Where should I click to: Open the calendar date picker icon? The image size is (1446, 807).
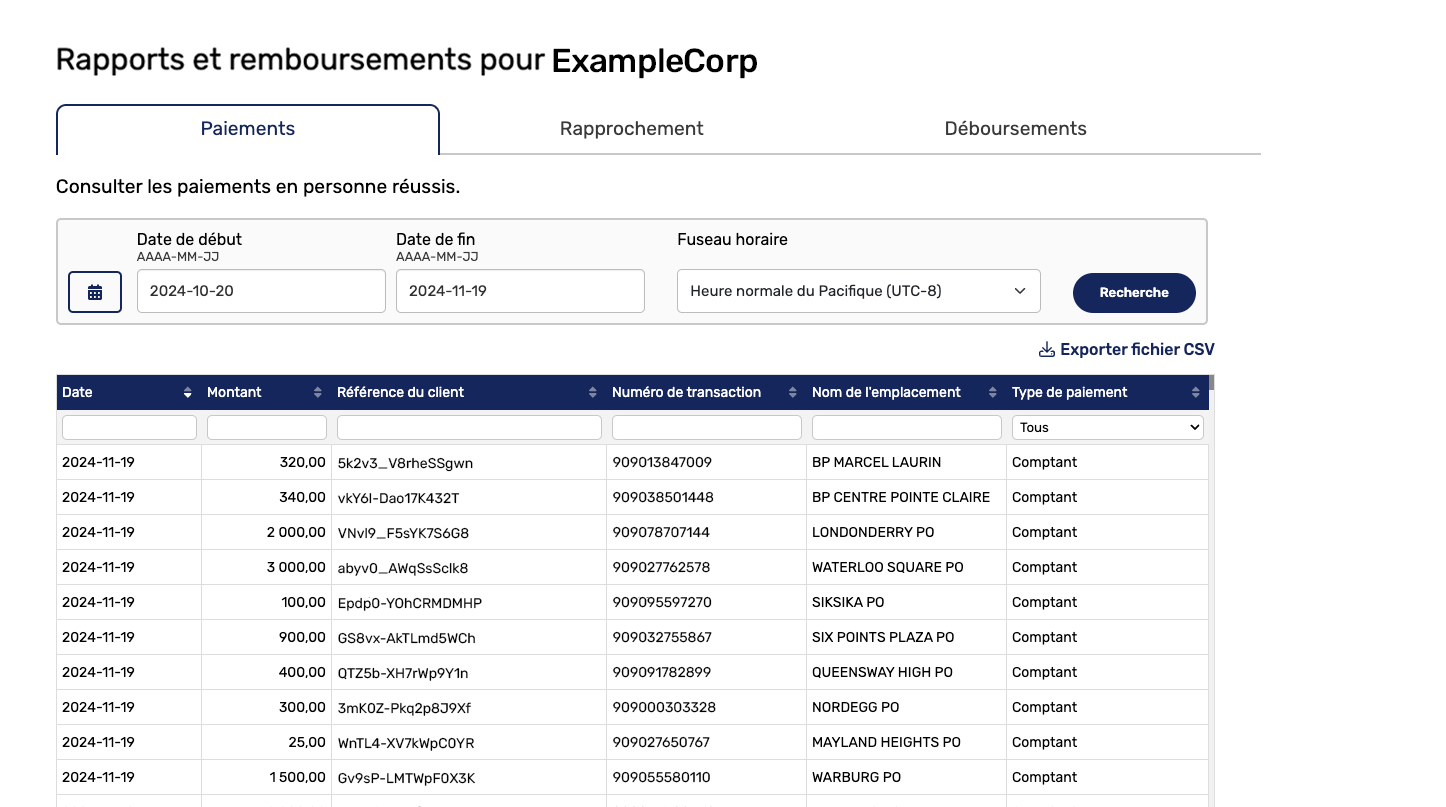point(95,292)
